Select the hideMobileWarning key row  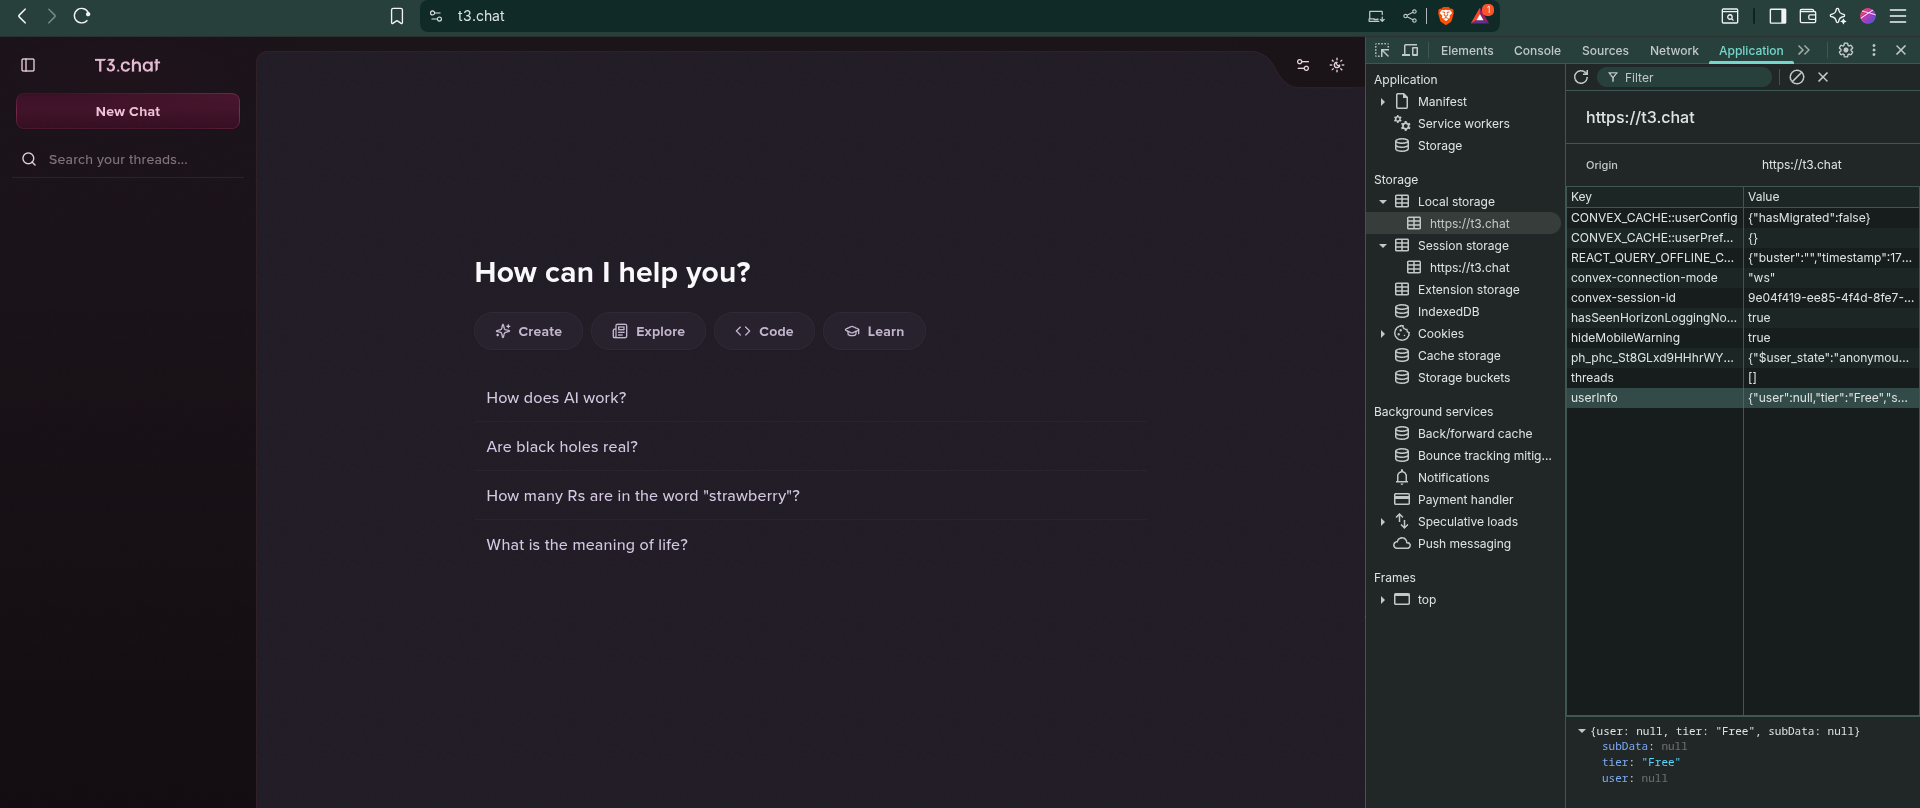pos(1742,338)
